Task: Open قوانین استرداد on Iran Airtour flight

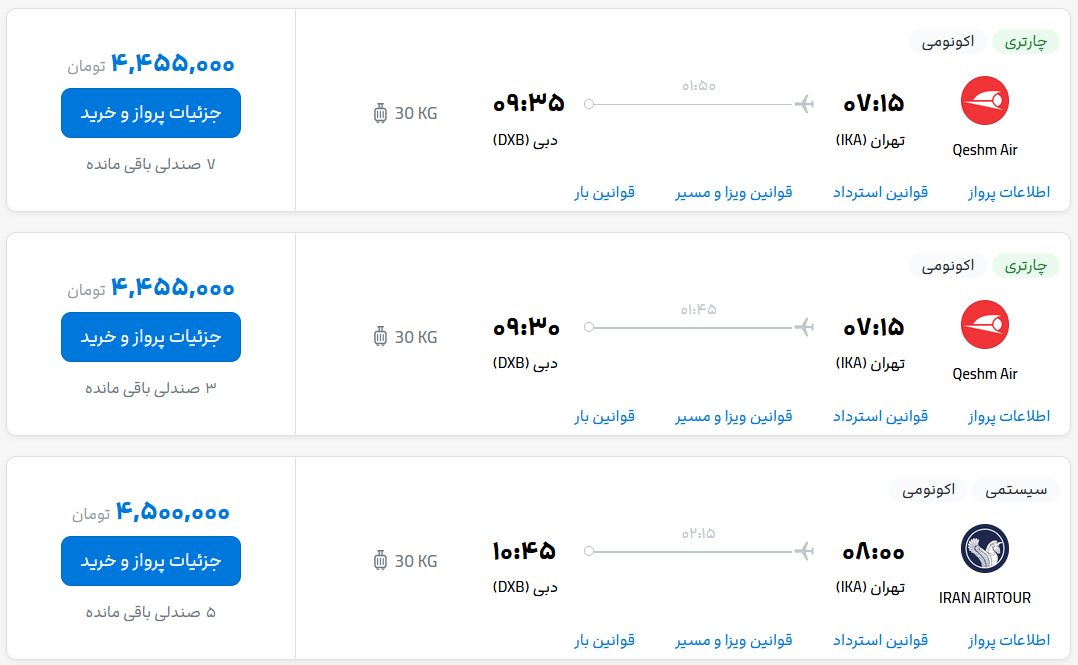Action: (x=880, y=640)
